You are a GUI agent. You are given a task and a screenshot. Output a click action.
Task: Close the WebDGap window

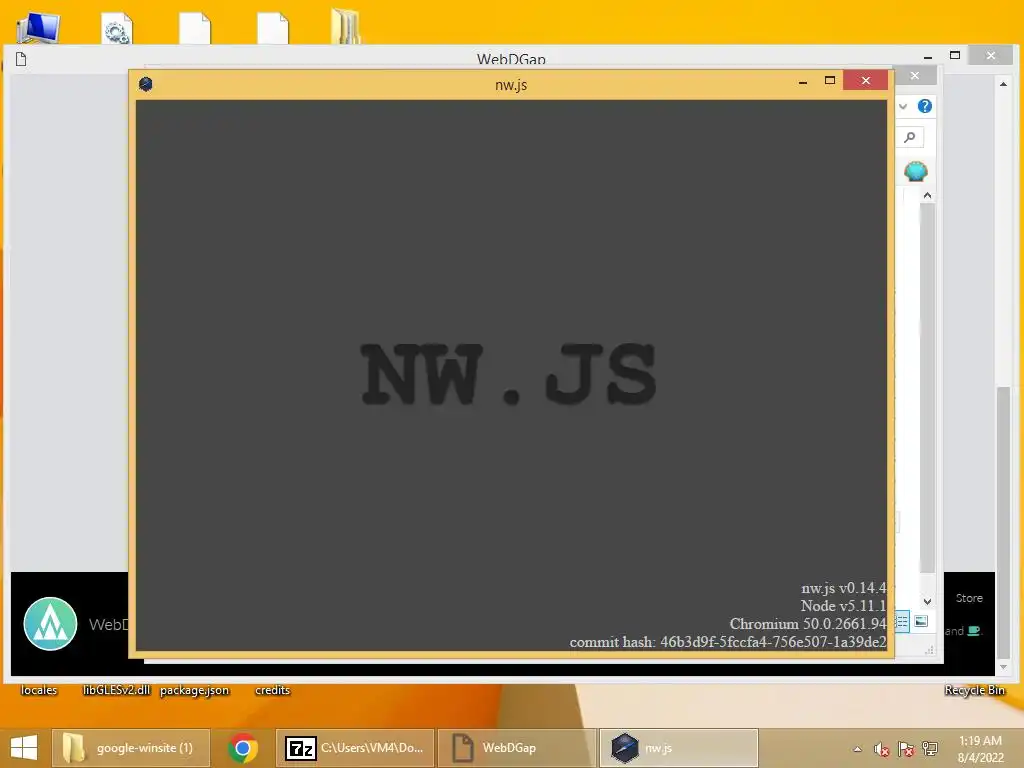[x=991, y=56]
